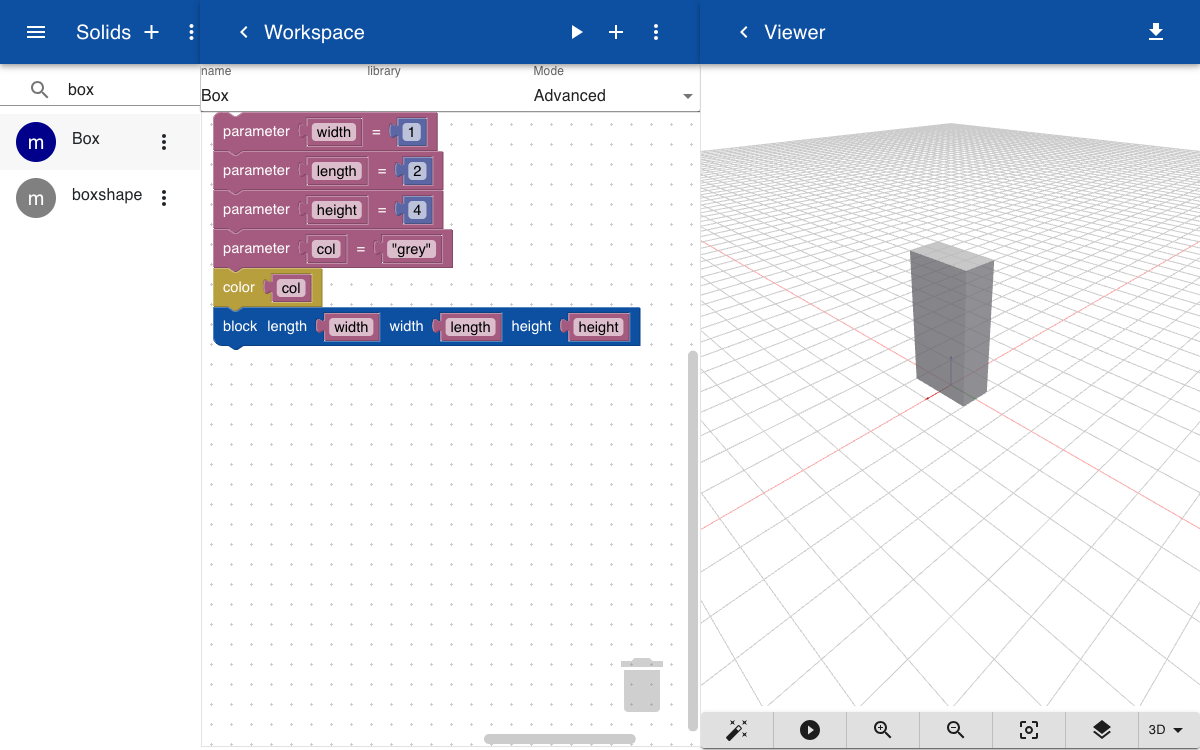This screenshot has height=750, width=1200.
Task: Open the 3D view mode dropdown
Action: 1166,730
